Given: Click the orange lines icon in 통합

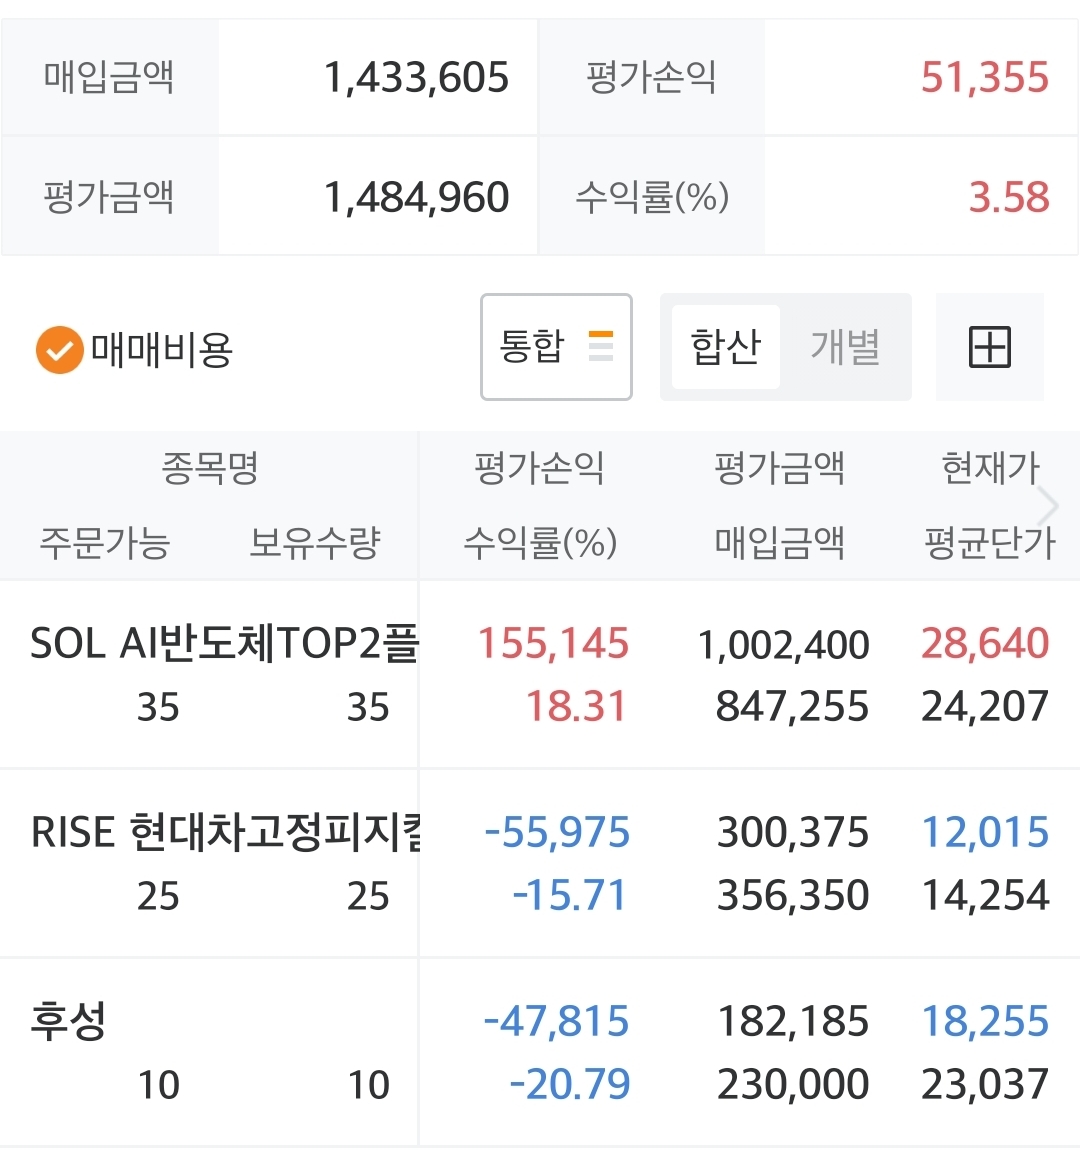Looking at the screenshot, I should point(601,346).
